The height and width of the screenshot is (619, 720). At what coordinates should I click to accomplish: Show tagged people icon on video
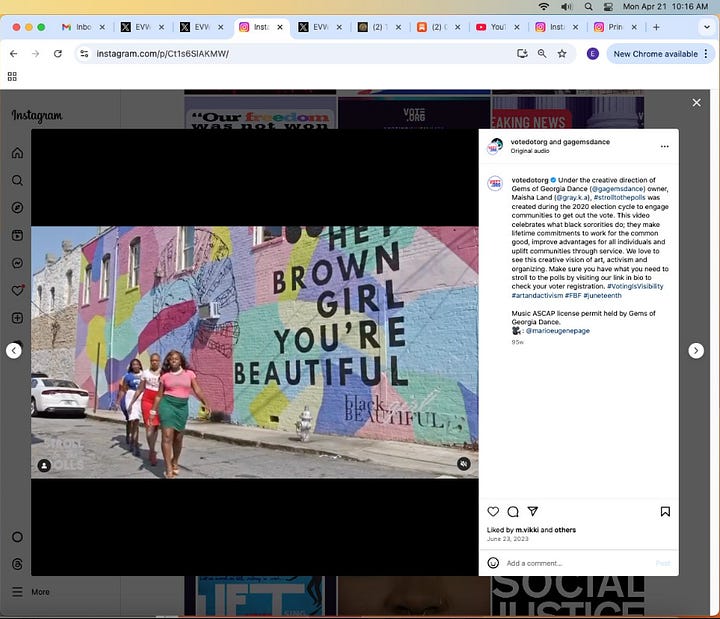coord(44,466)
